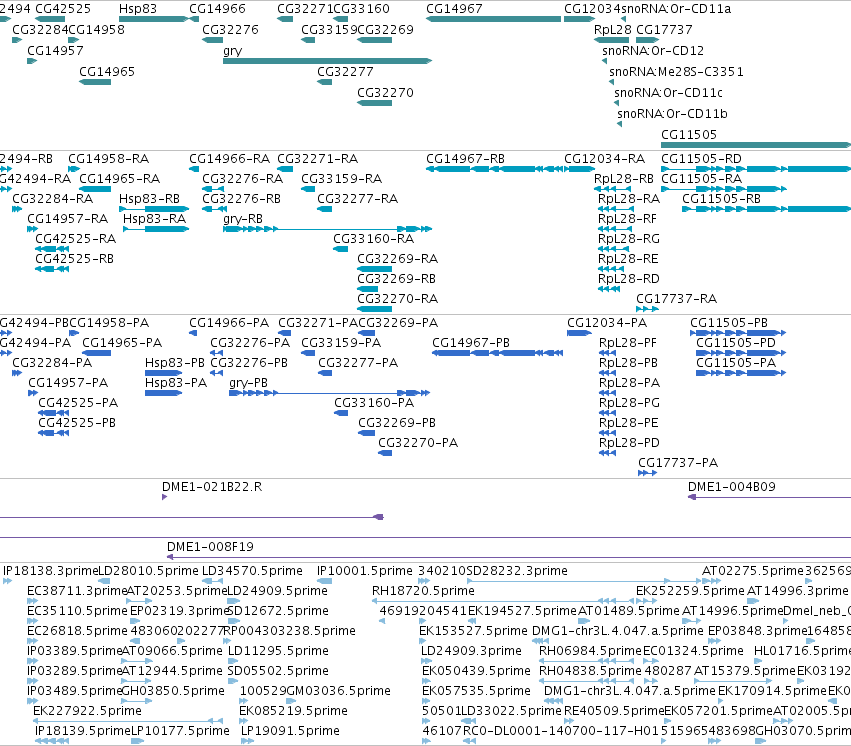This screenshot has height=746, width=851.
Task: Click the CG17737 gene label
Action: coord(664,30)
